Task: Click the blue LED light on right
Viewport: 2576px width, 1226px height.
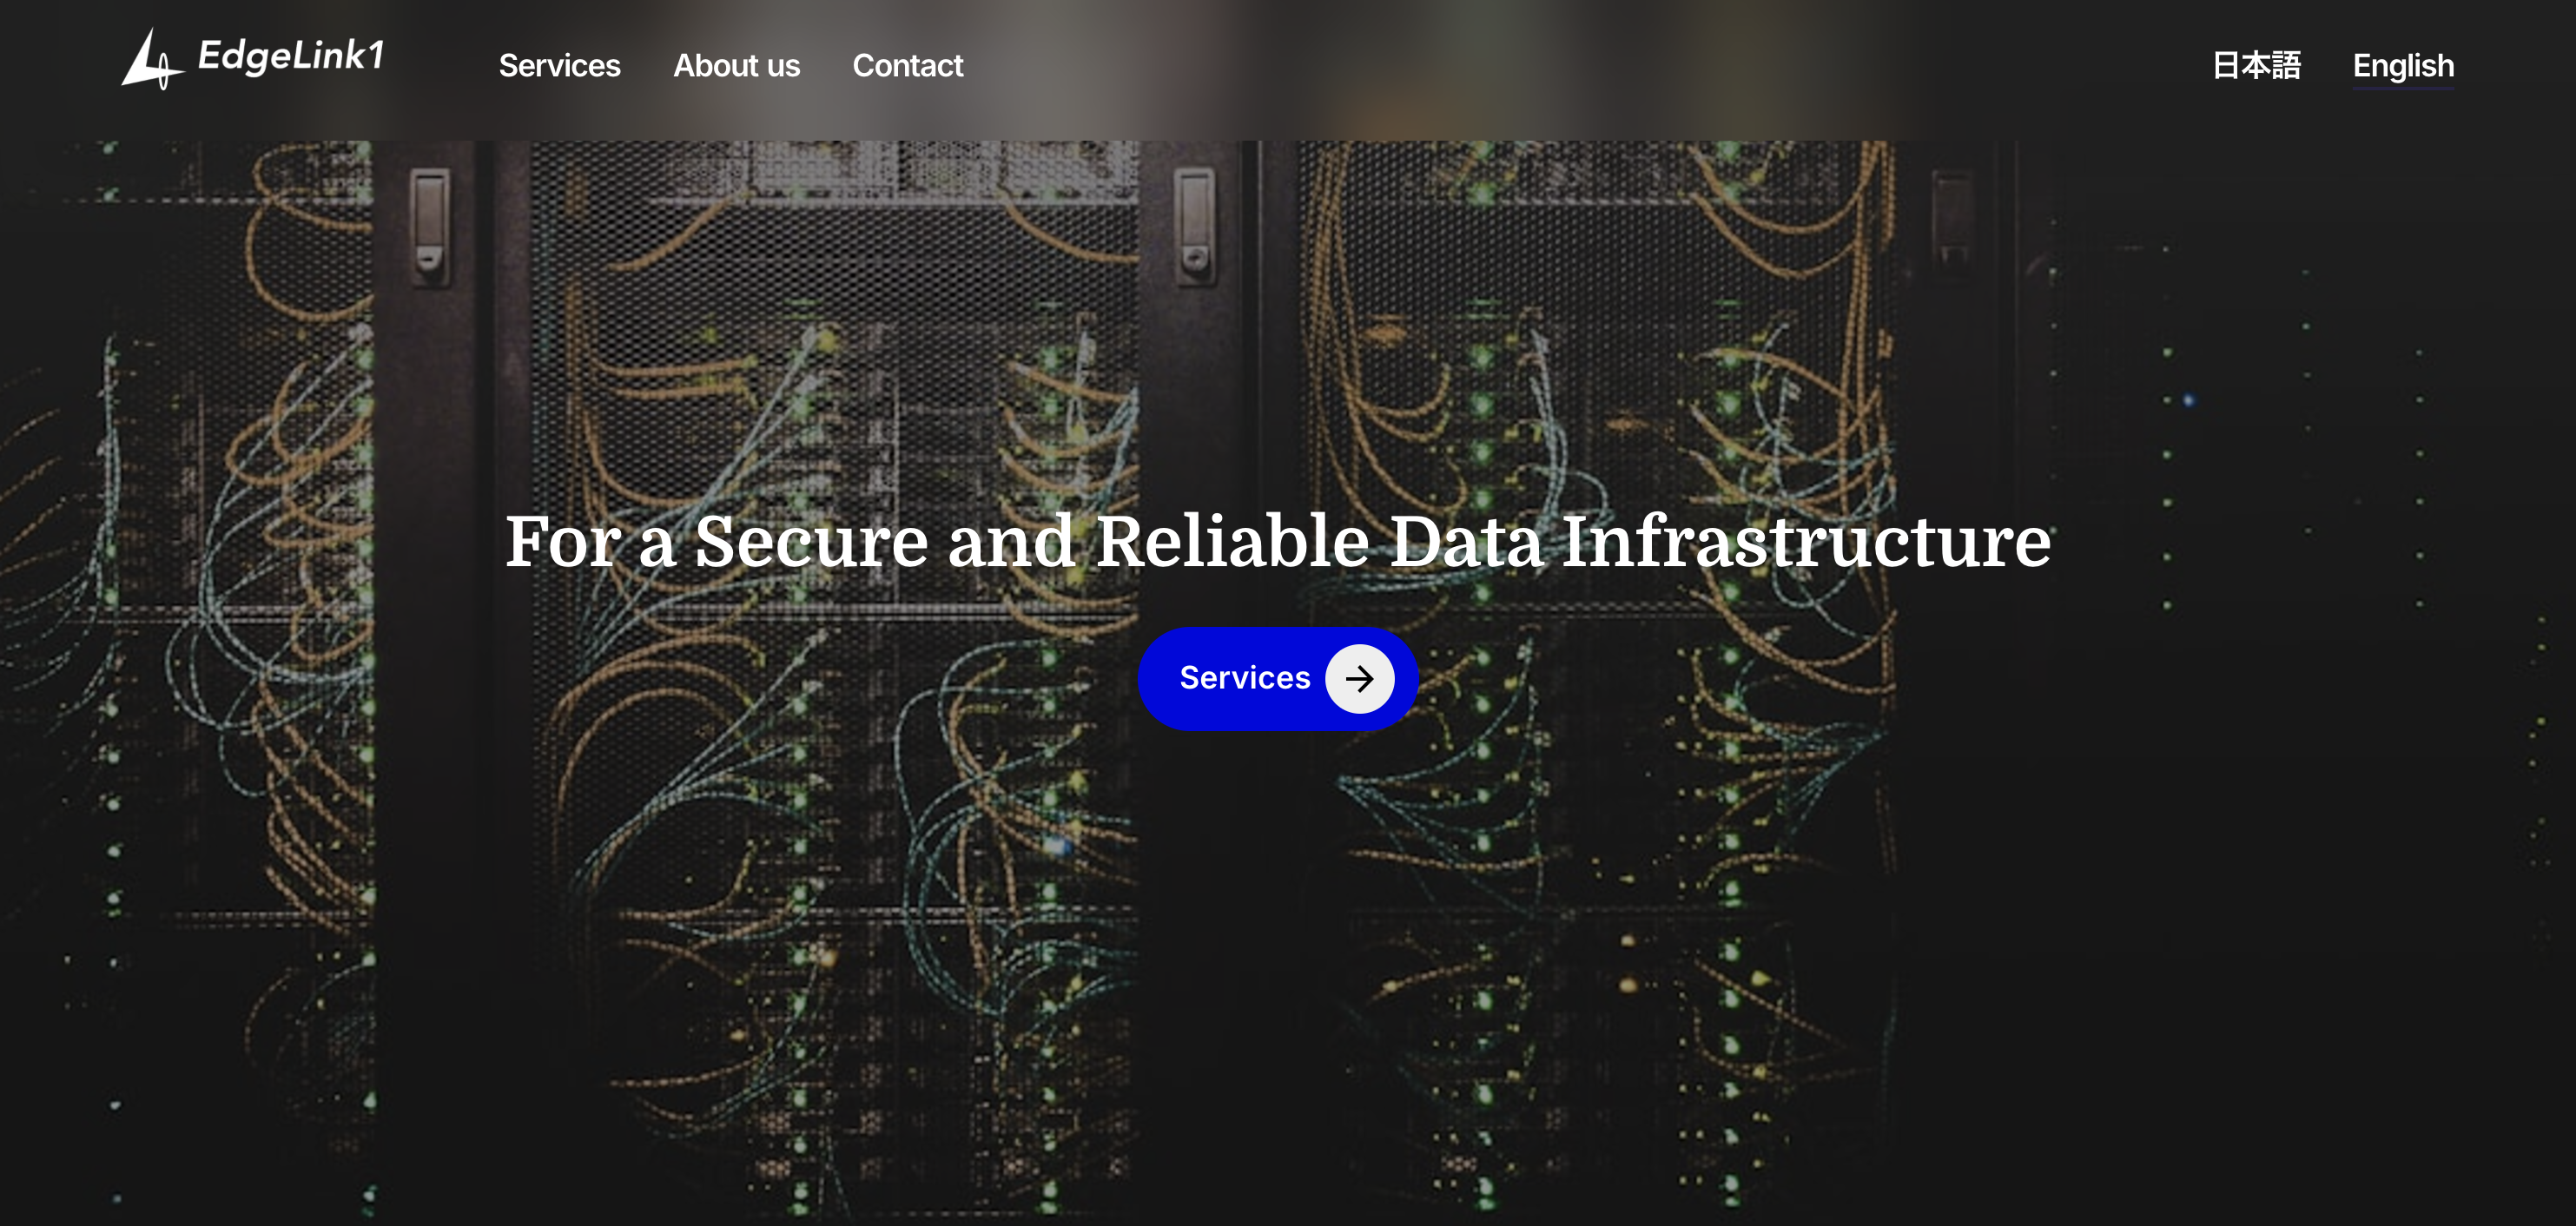Action: (2188, 401)
